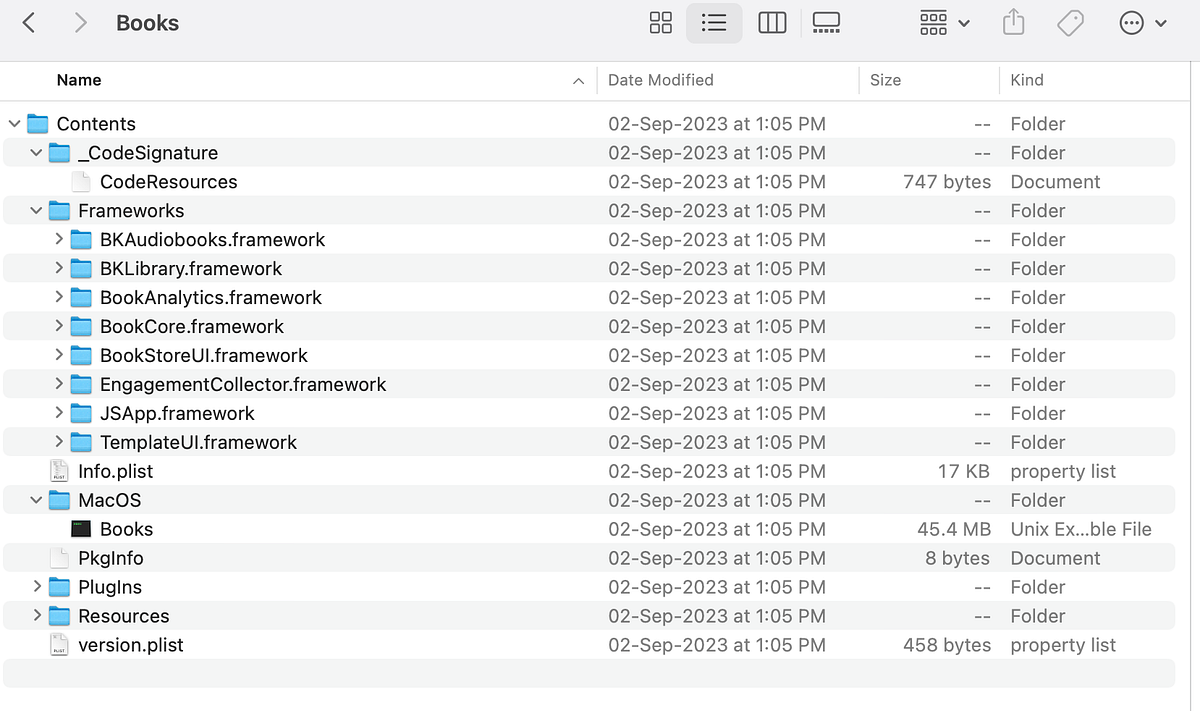Viewport: 1200px width, 711px height.
Task: Select the Frameworks folder icon
Action: tap(60, 211)
